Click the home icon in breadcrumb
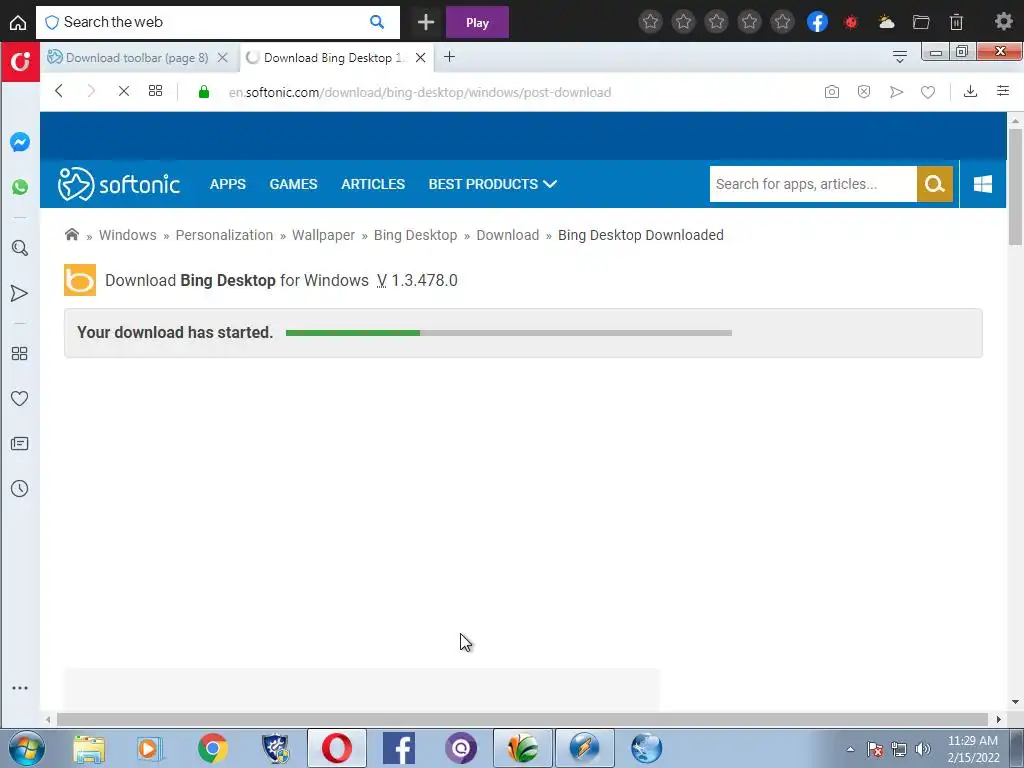The height and width of the screenshot is (768, 1024). 72,234
